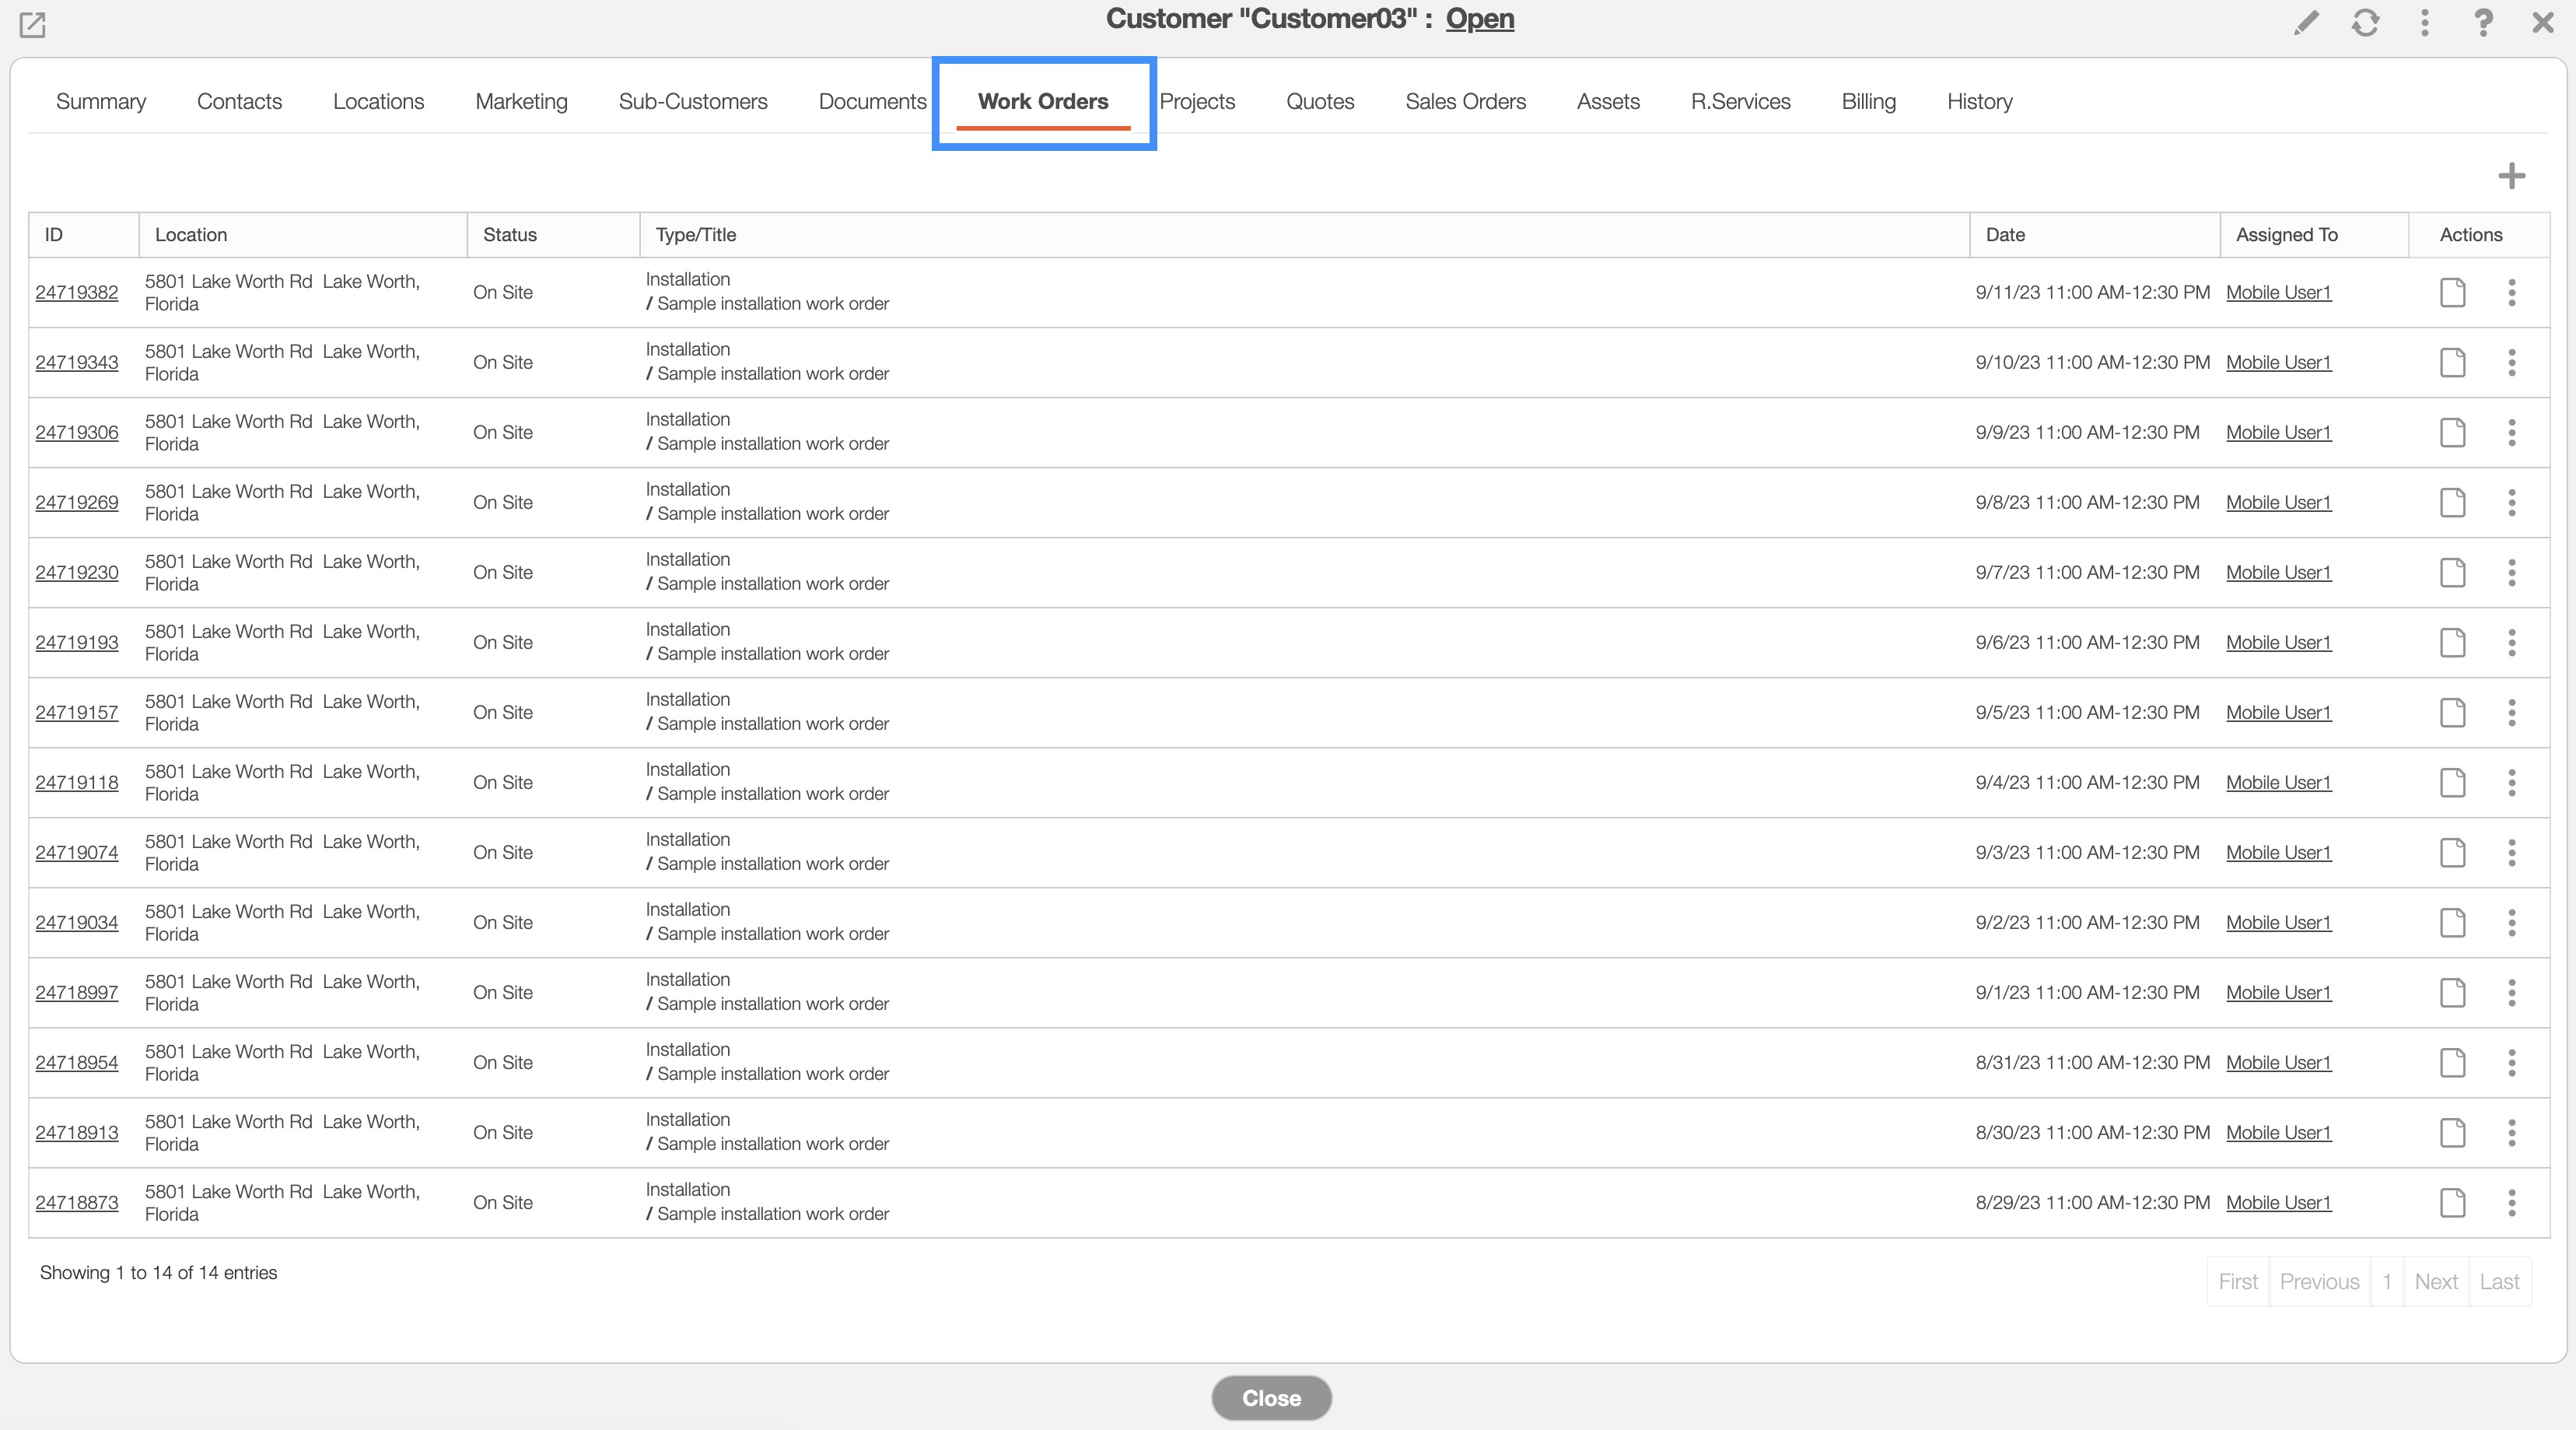Click Mobile User1 link for 9/5/23 order
Image resolution: width=2576 pixels, height=1430 pixels.
click(2278, 712)
